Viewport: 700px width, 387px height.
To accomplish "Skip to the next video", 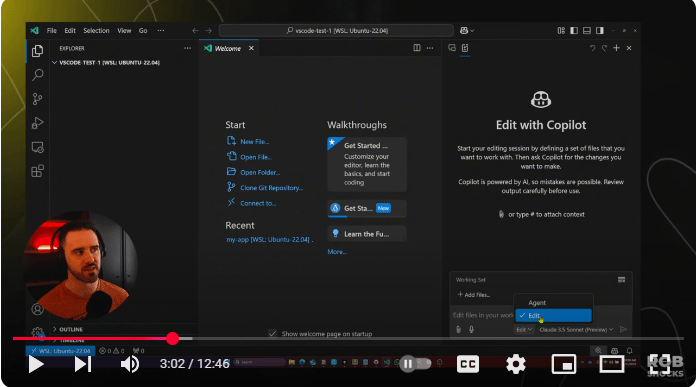I will 83,364.
